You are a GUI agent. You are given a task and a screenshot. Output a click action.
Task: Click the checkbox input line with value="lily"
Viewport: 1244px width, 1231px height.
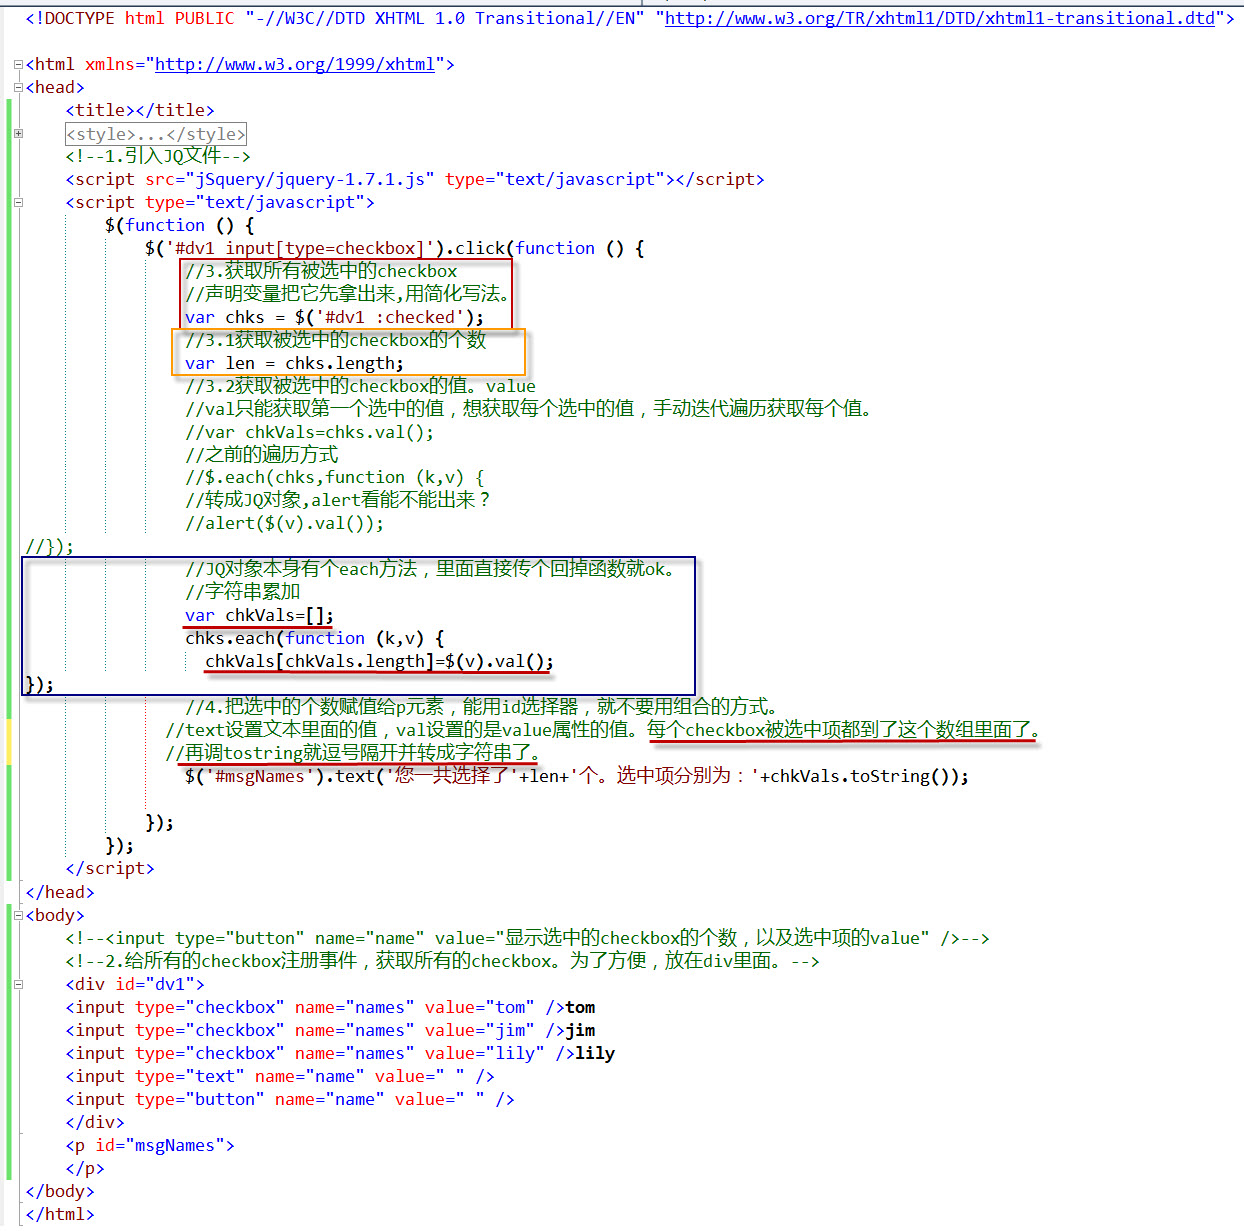pos(340,1053)
